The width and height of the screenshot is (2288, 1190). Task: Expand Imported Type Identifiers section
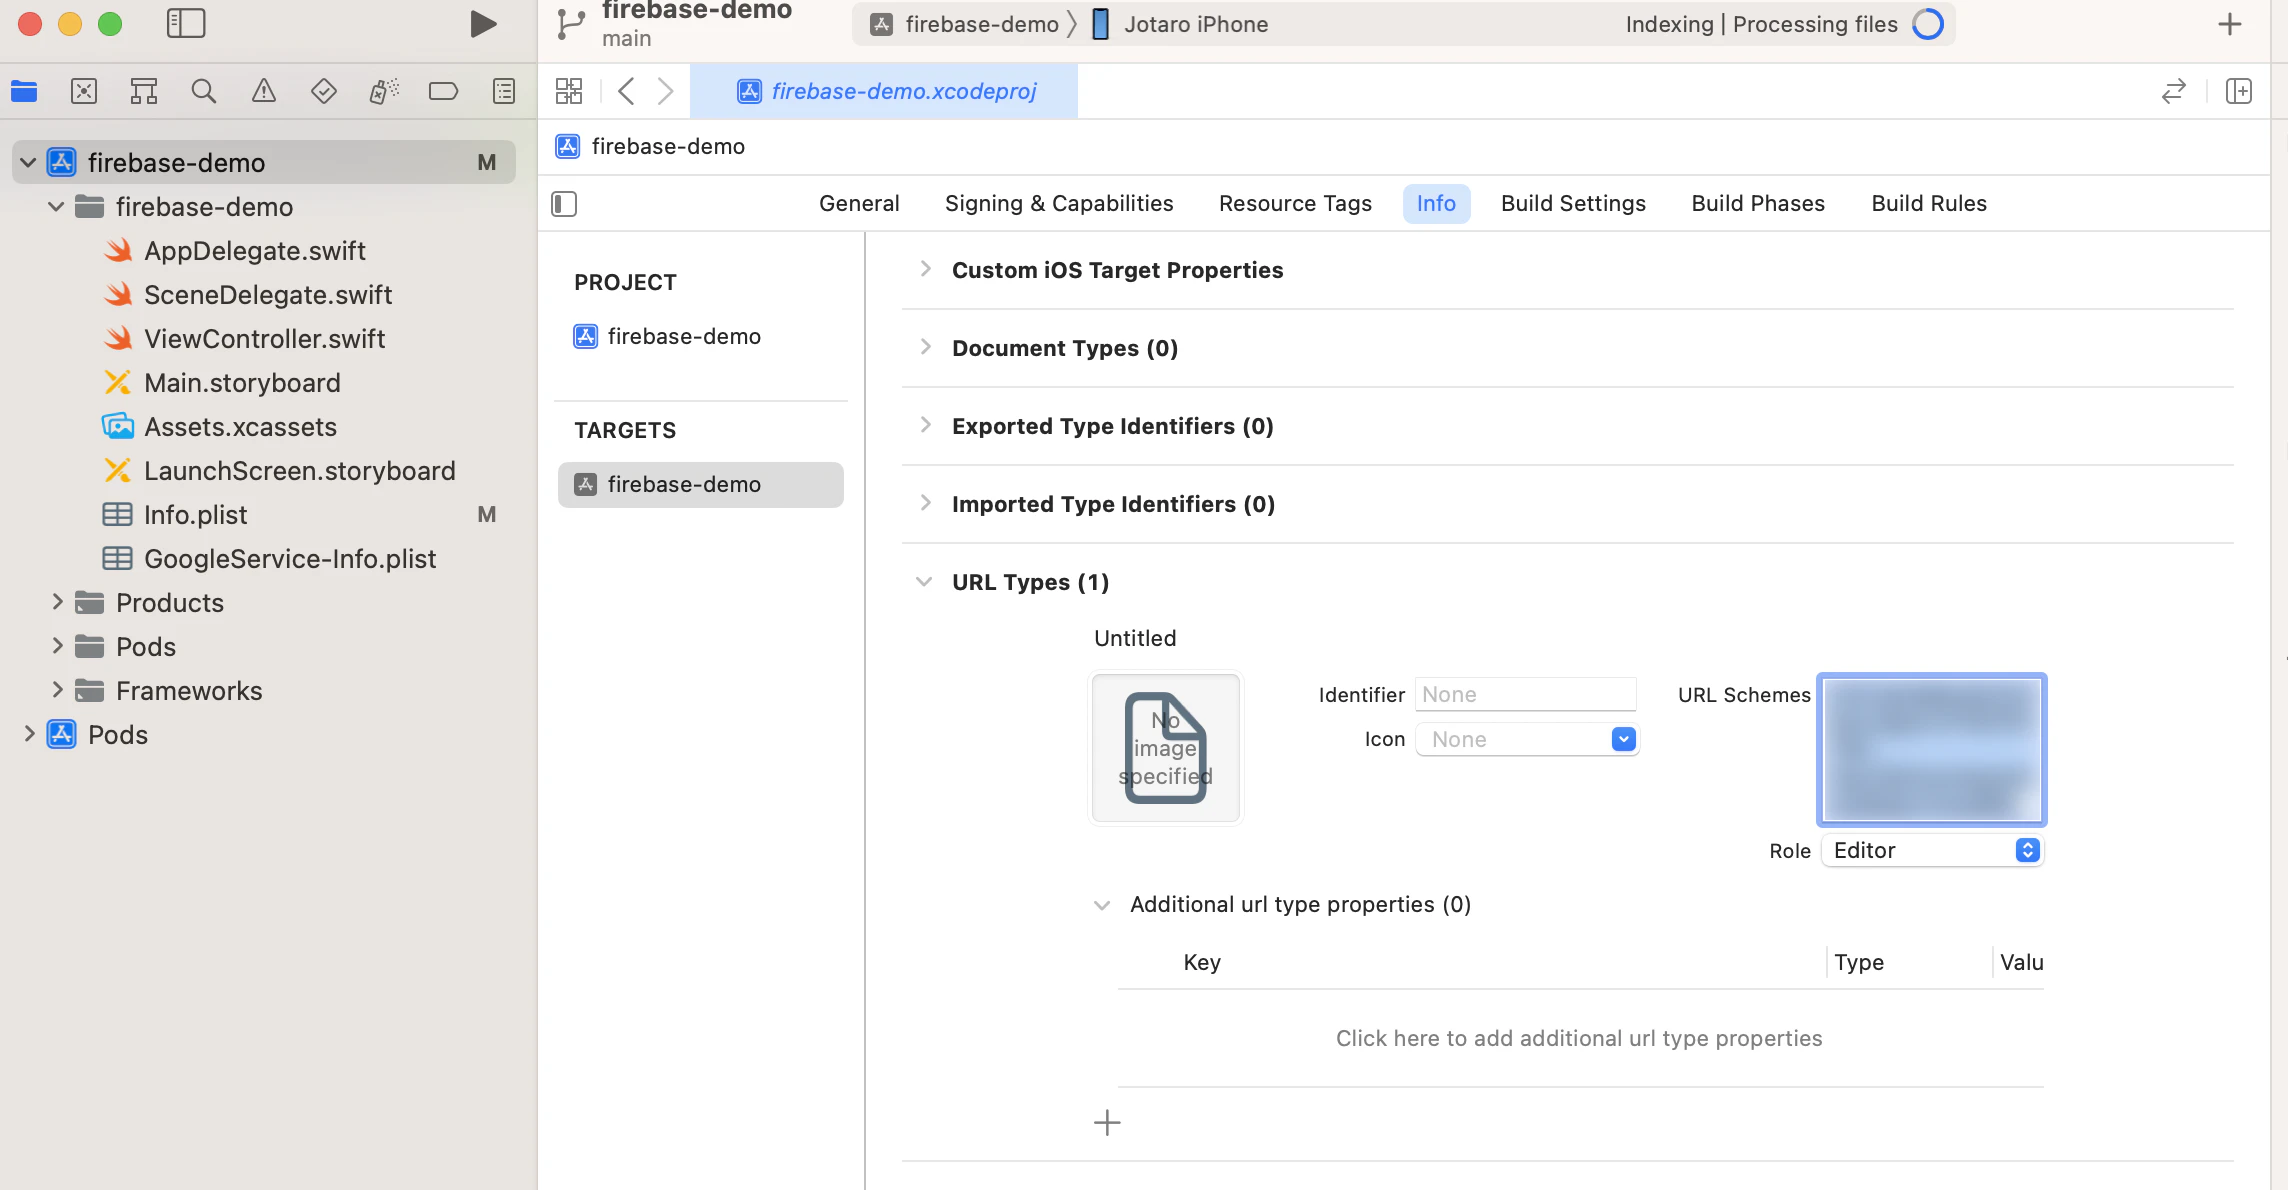925,503
